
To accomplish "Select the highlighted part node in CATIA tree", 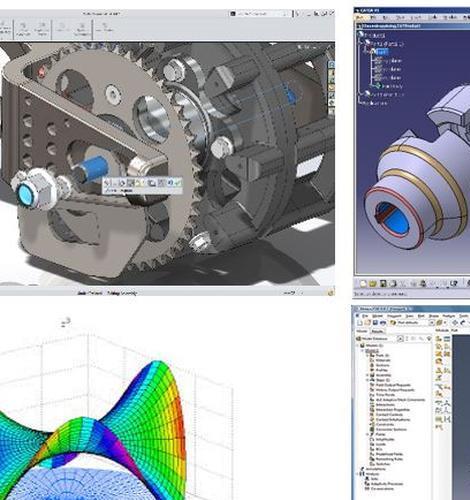I will [x=382, y=52].
